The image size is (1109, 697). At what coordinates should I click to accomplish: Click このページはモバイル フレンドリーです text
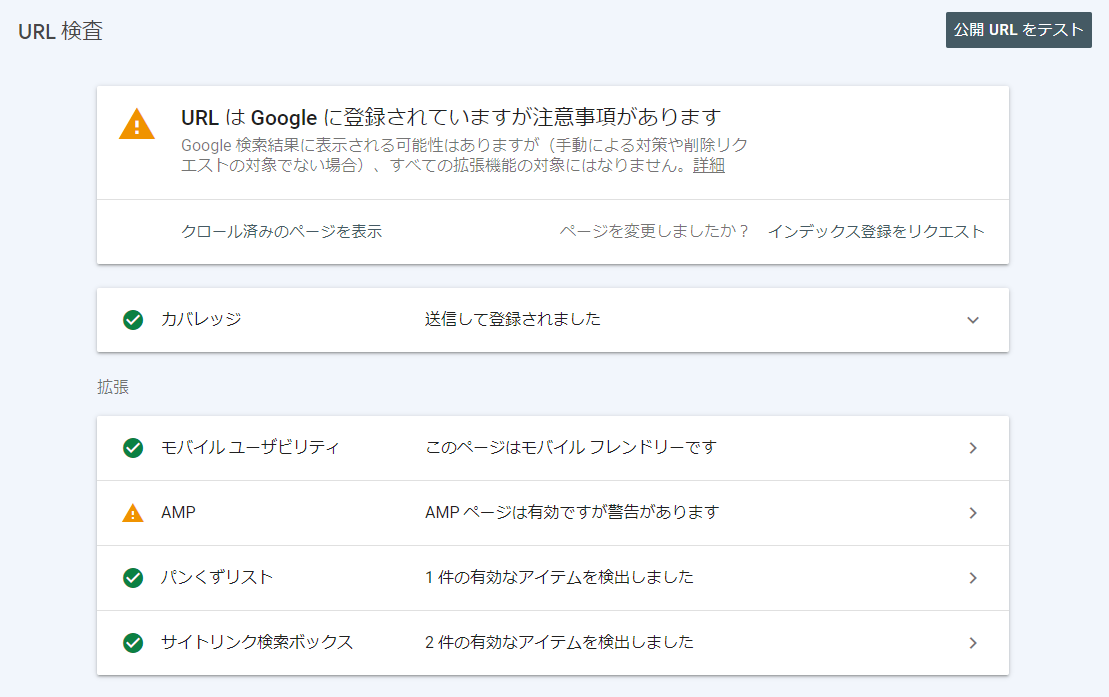571,447
